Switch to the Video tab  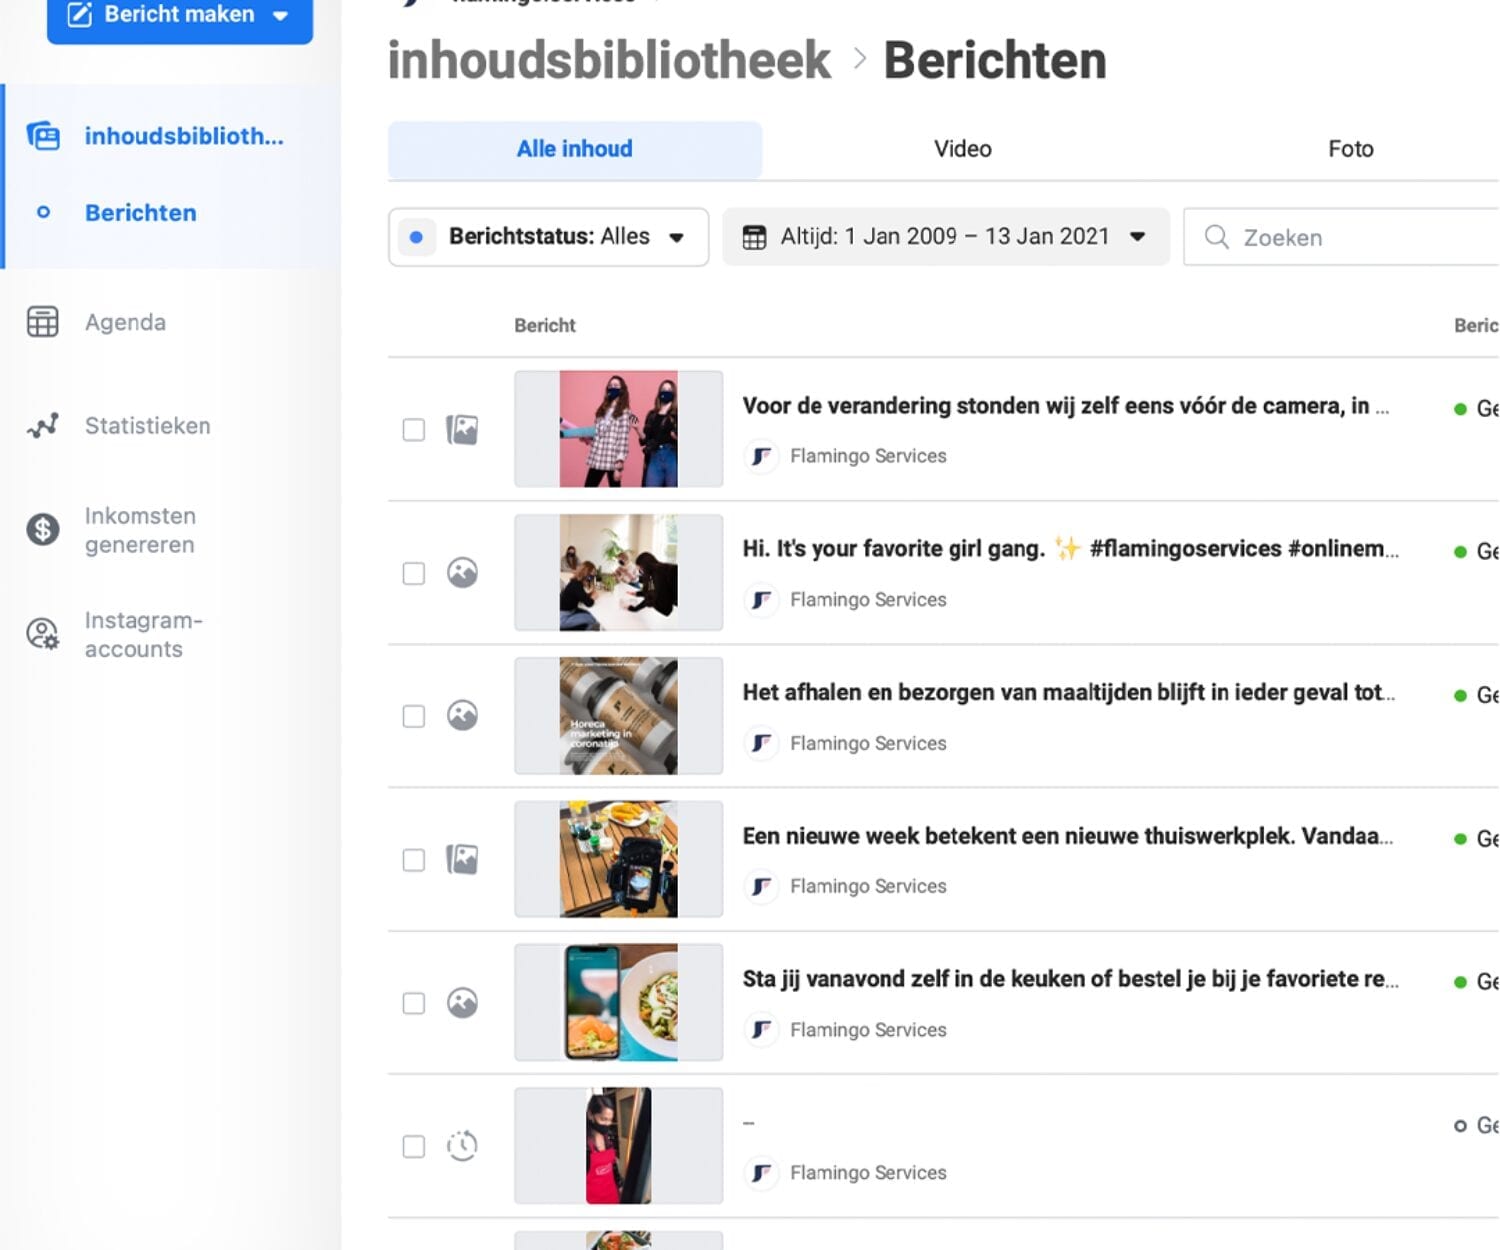(962, 149)
